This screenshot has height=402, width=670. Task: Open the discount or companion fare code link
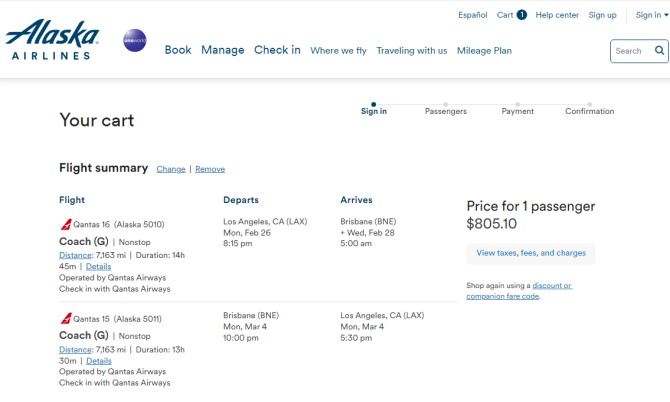pyautogui.click(x=520, y=291)
